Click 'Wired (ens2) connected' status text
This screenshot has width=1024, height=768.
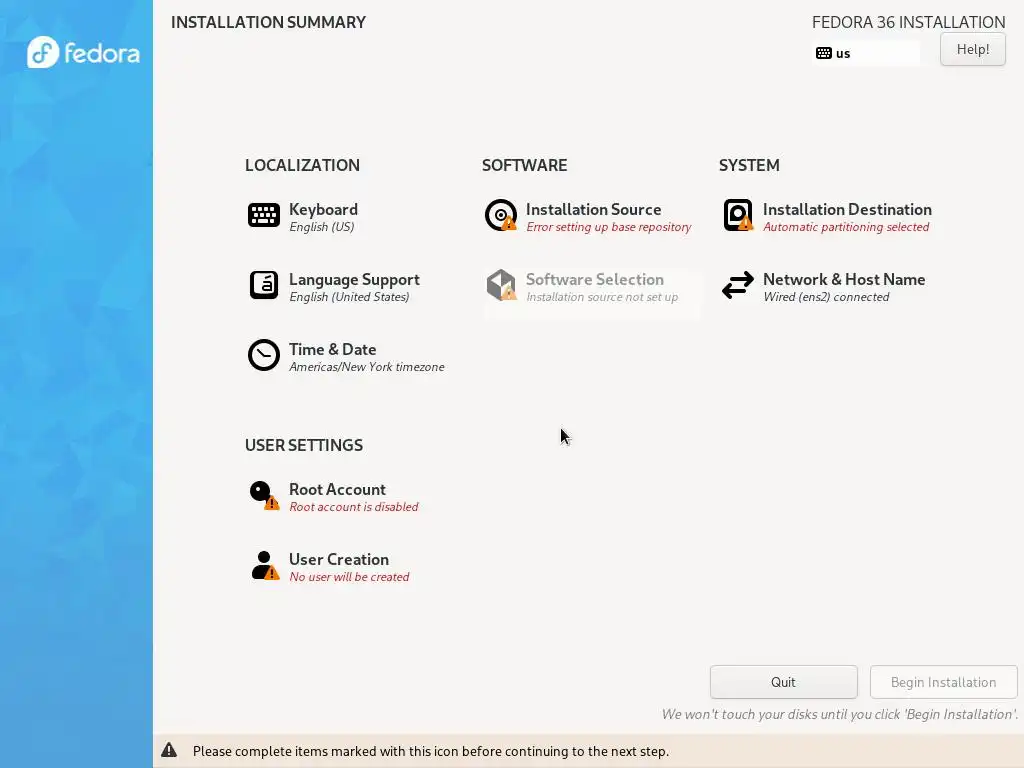pyautogui.click(x=826, y=297)
